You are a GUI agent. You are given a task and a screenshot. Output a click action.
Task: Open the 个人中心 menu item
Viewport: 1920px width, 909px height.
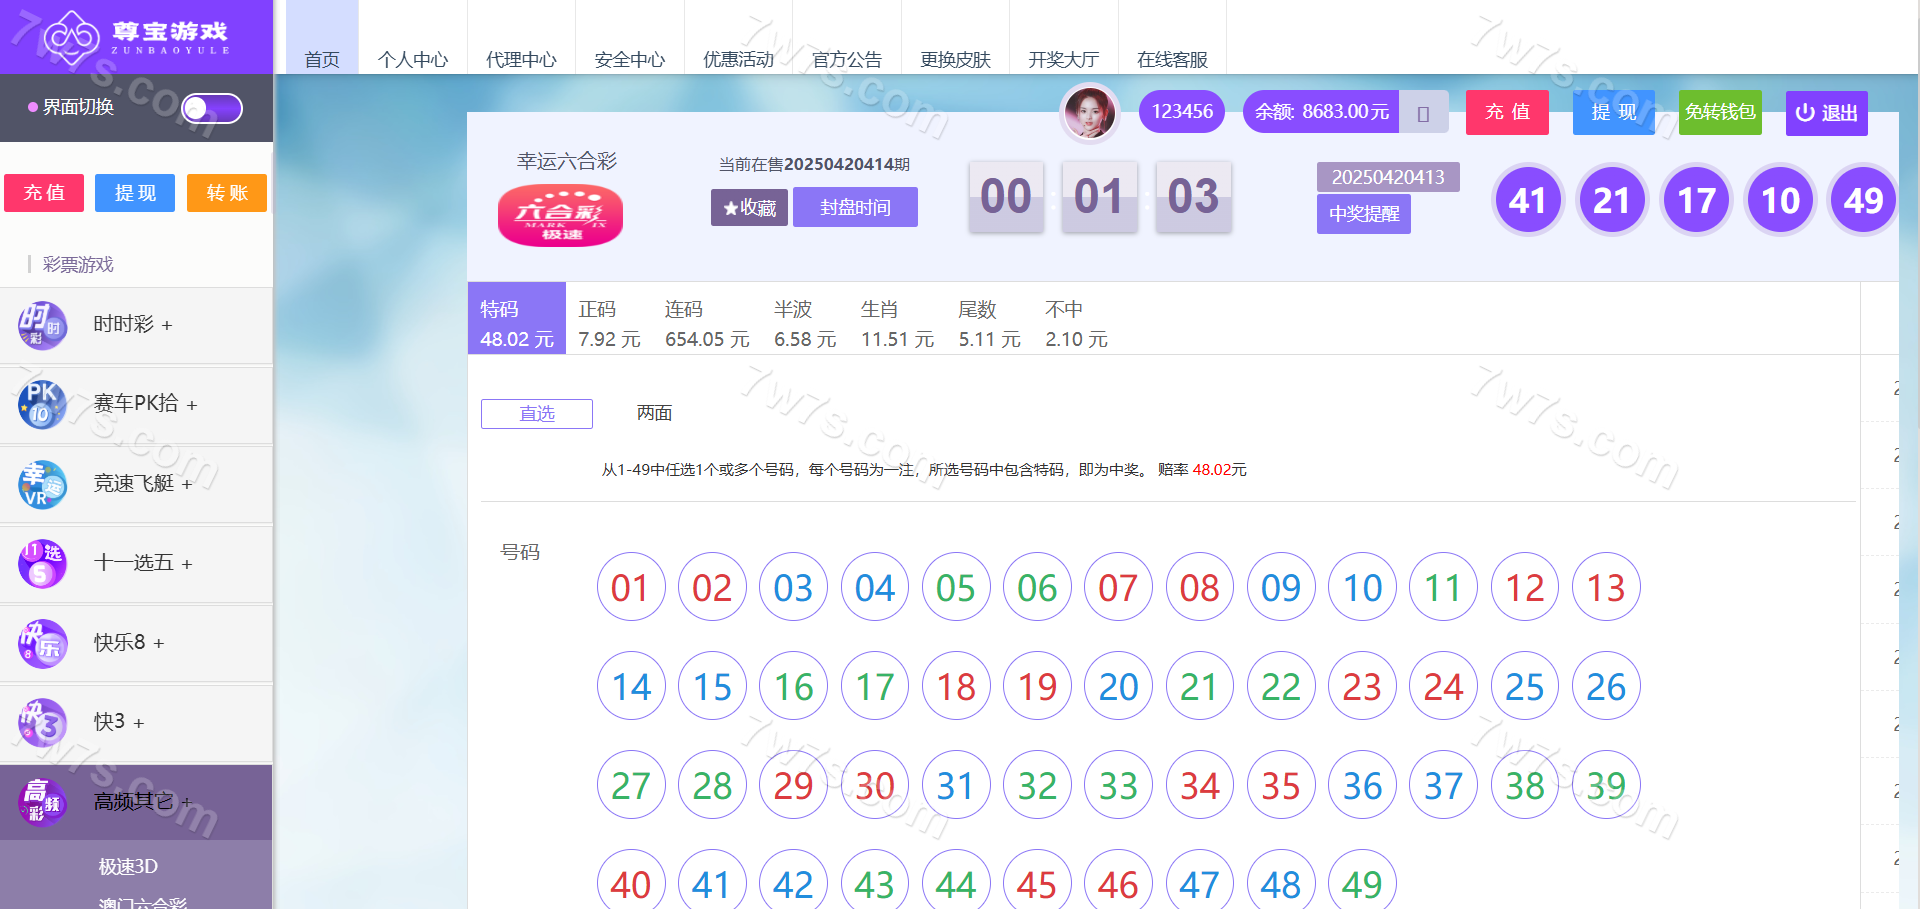coord(412,59)
